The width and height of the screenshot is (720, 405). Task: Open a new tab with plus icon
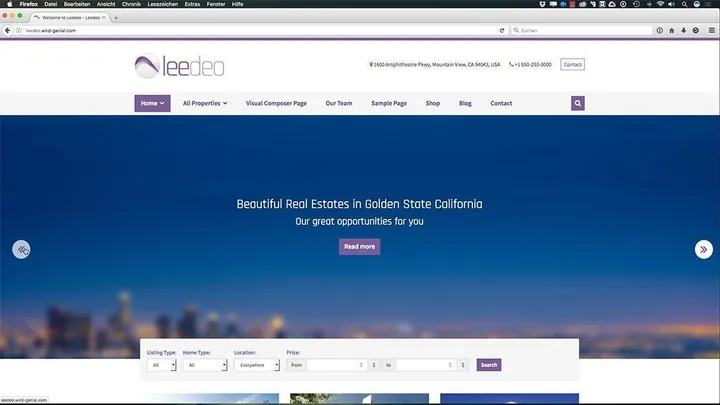116,17
